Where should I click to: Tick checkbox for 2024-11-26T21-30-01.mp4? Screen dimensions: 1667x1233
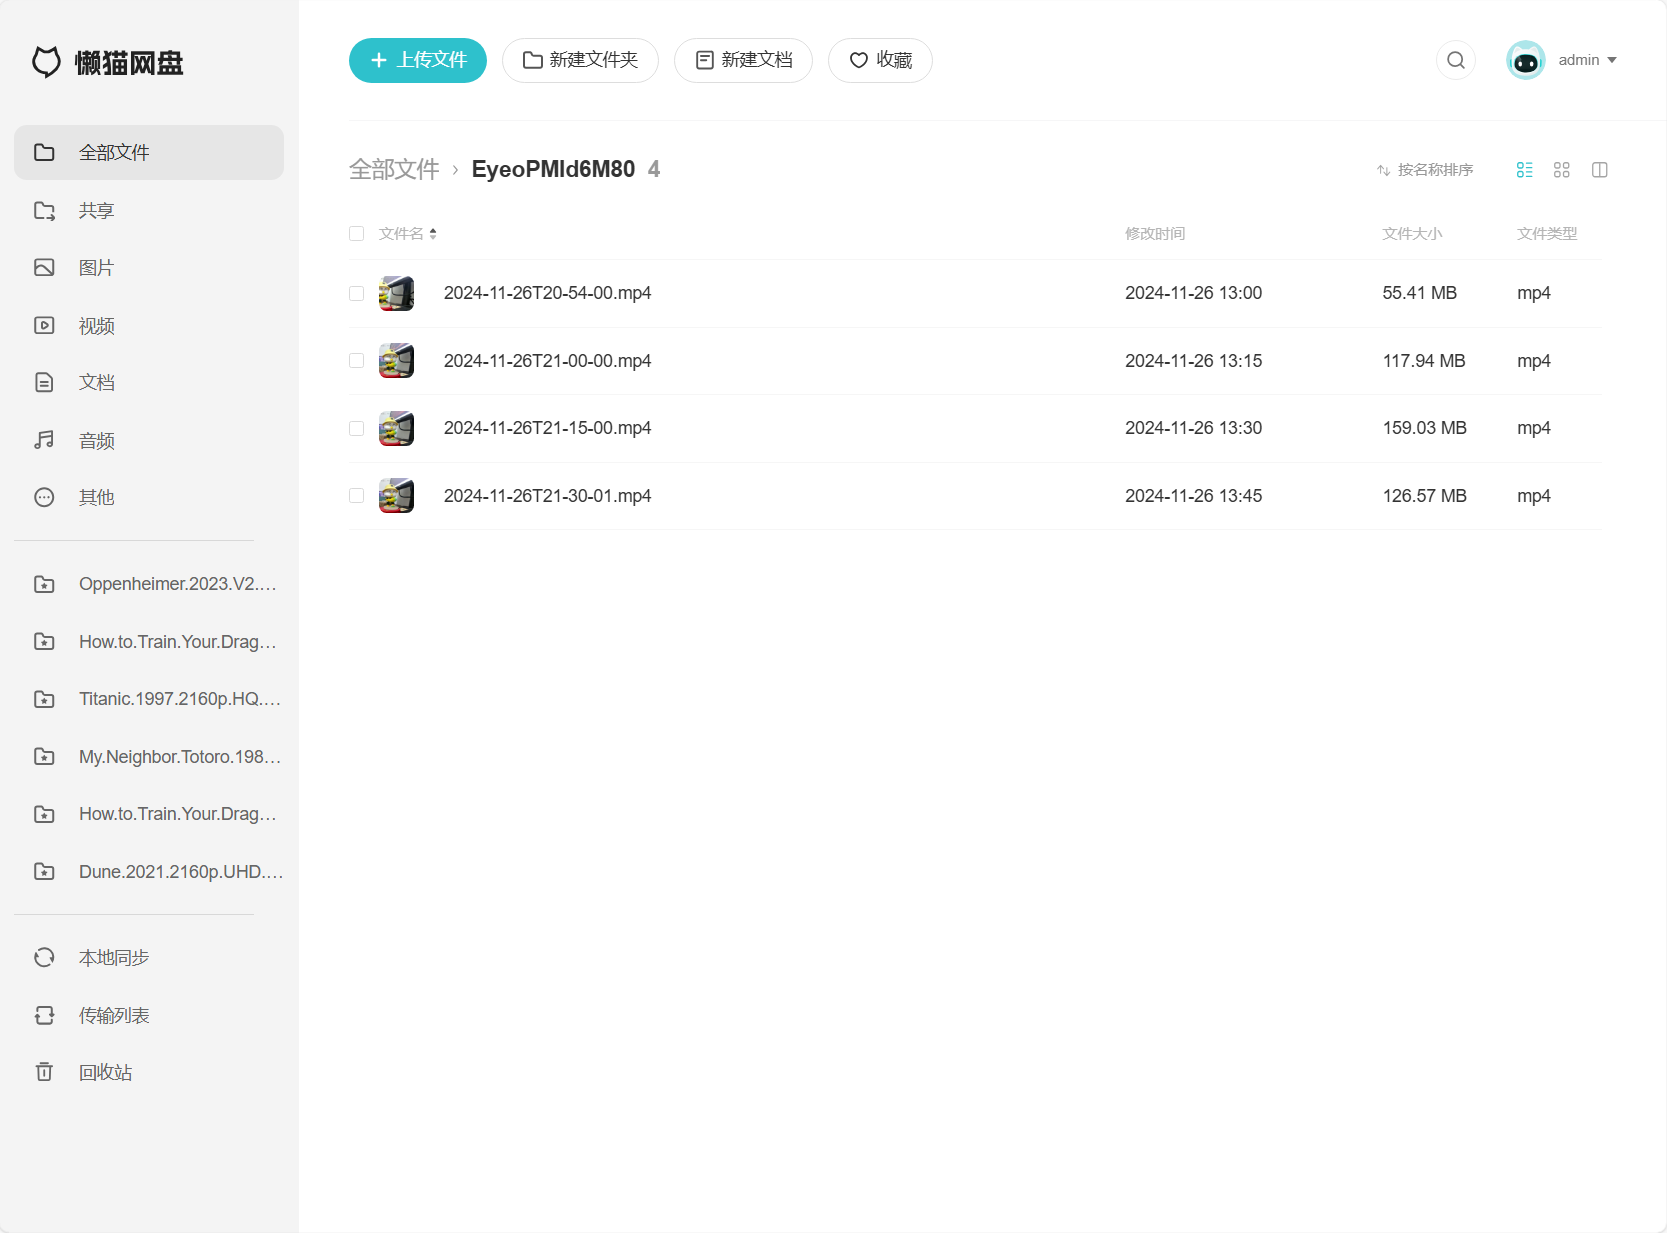(x=356, y=495)
